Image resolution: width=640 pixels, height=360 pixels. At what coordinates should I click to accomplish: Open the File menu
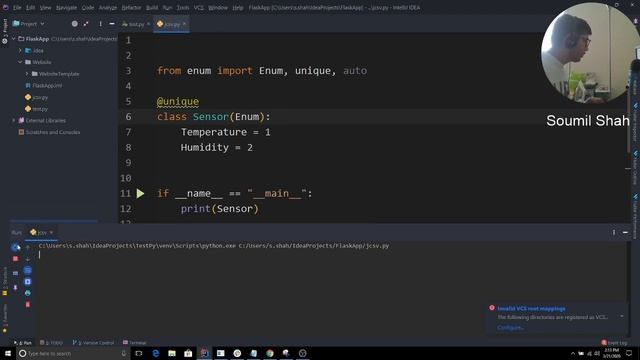click(x=17, y=7)
